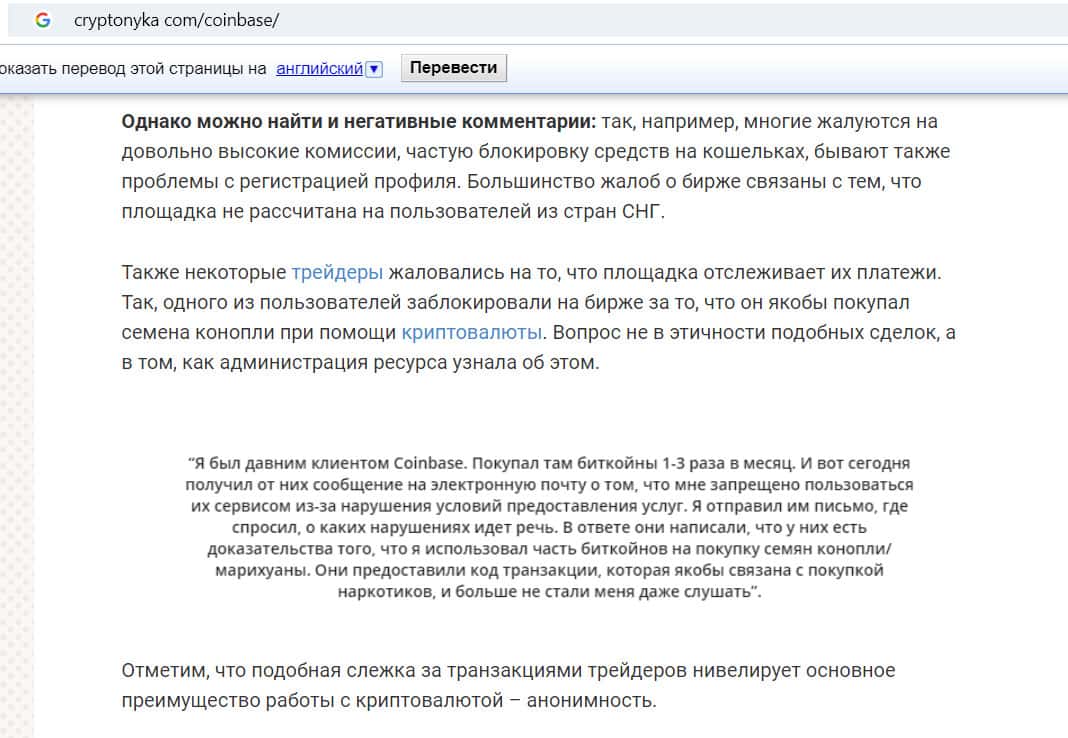Click the quote line ending 'даже слушать'
The width and height of the screenshot is (1068, 738).
click(549, 592)
